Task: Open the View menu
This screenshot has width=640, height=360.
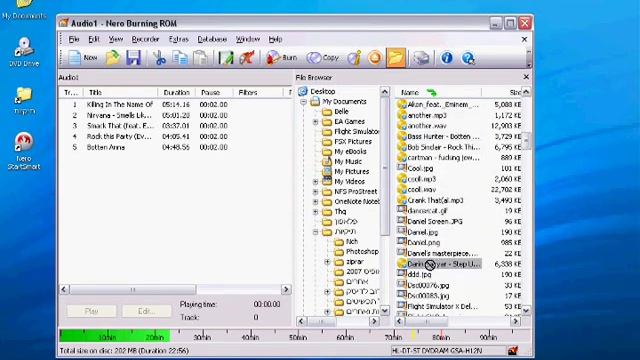Action: coord(116,39)
